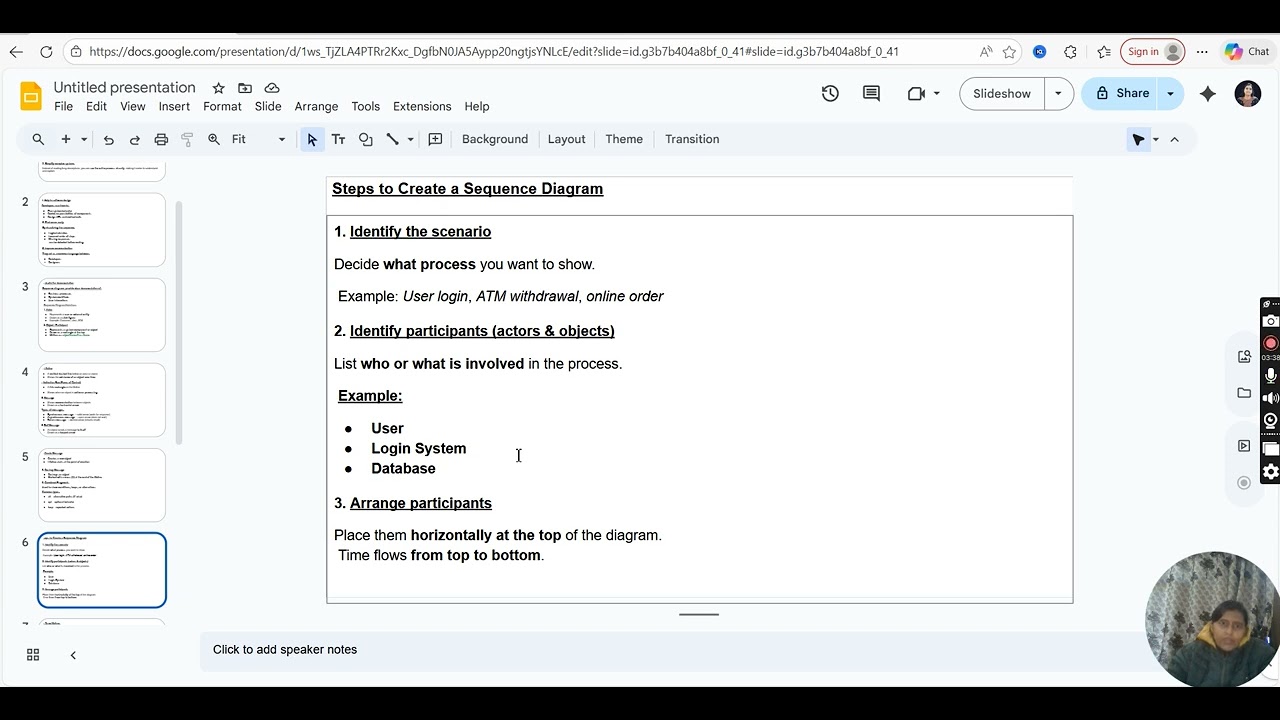Image resolution: width=1280 pixels, height=720 pixels.
Task: Open Slideshow options dropdown arrow
Action: click(x=1058, y=93)
